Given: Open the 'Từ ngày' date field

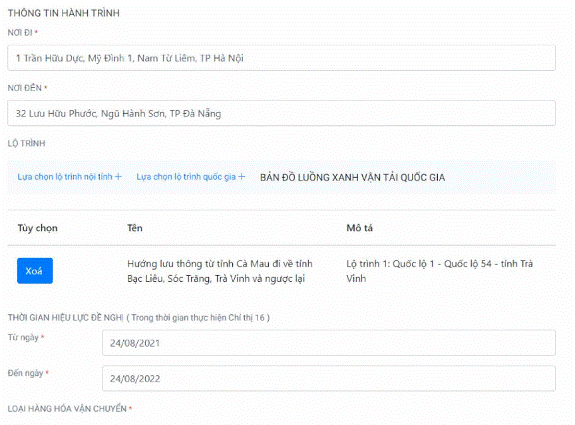Looking at the screenshot, I should pos(329,343).
